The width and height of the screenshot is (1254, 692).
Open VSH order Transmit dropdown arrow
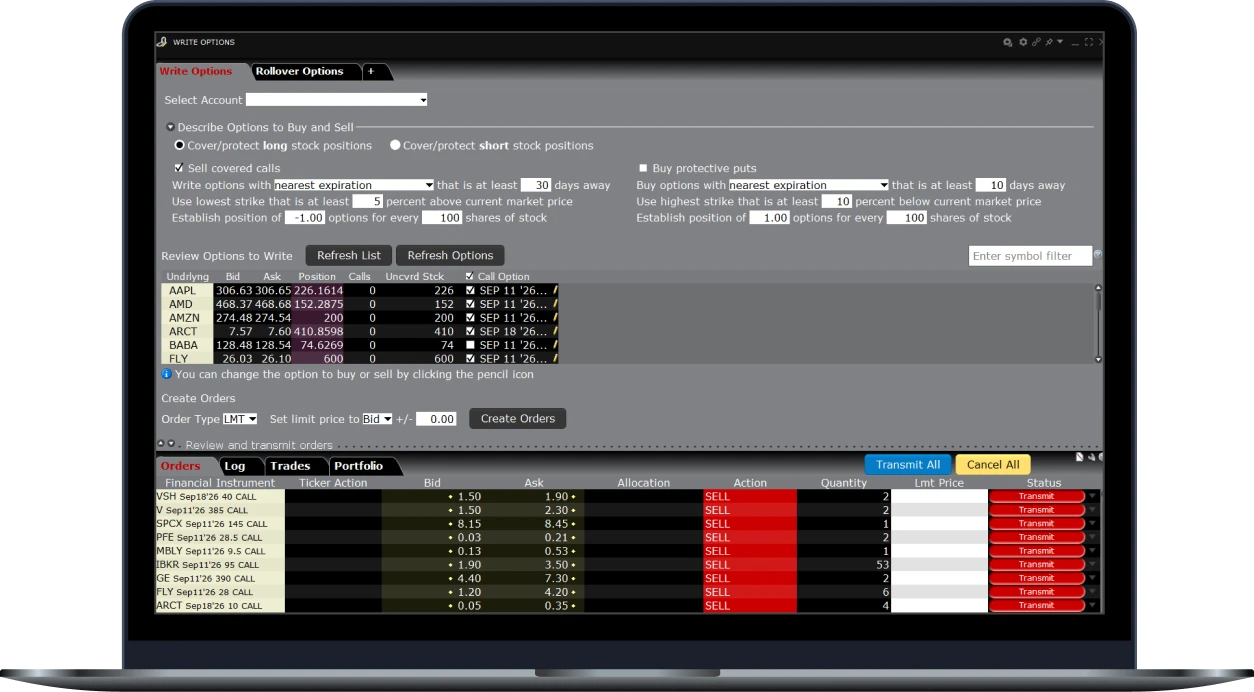coord(1093,496)
